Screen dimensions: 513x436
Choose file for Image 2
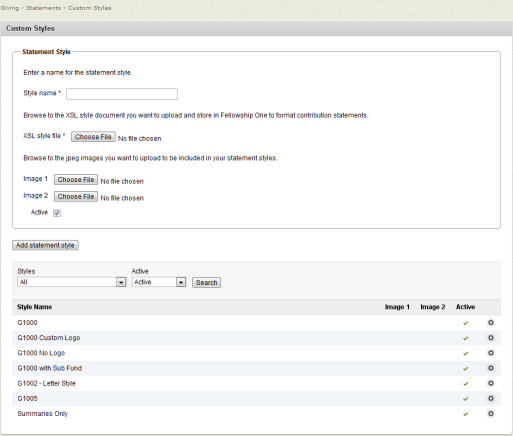coord(76,197)
